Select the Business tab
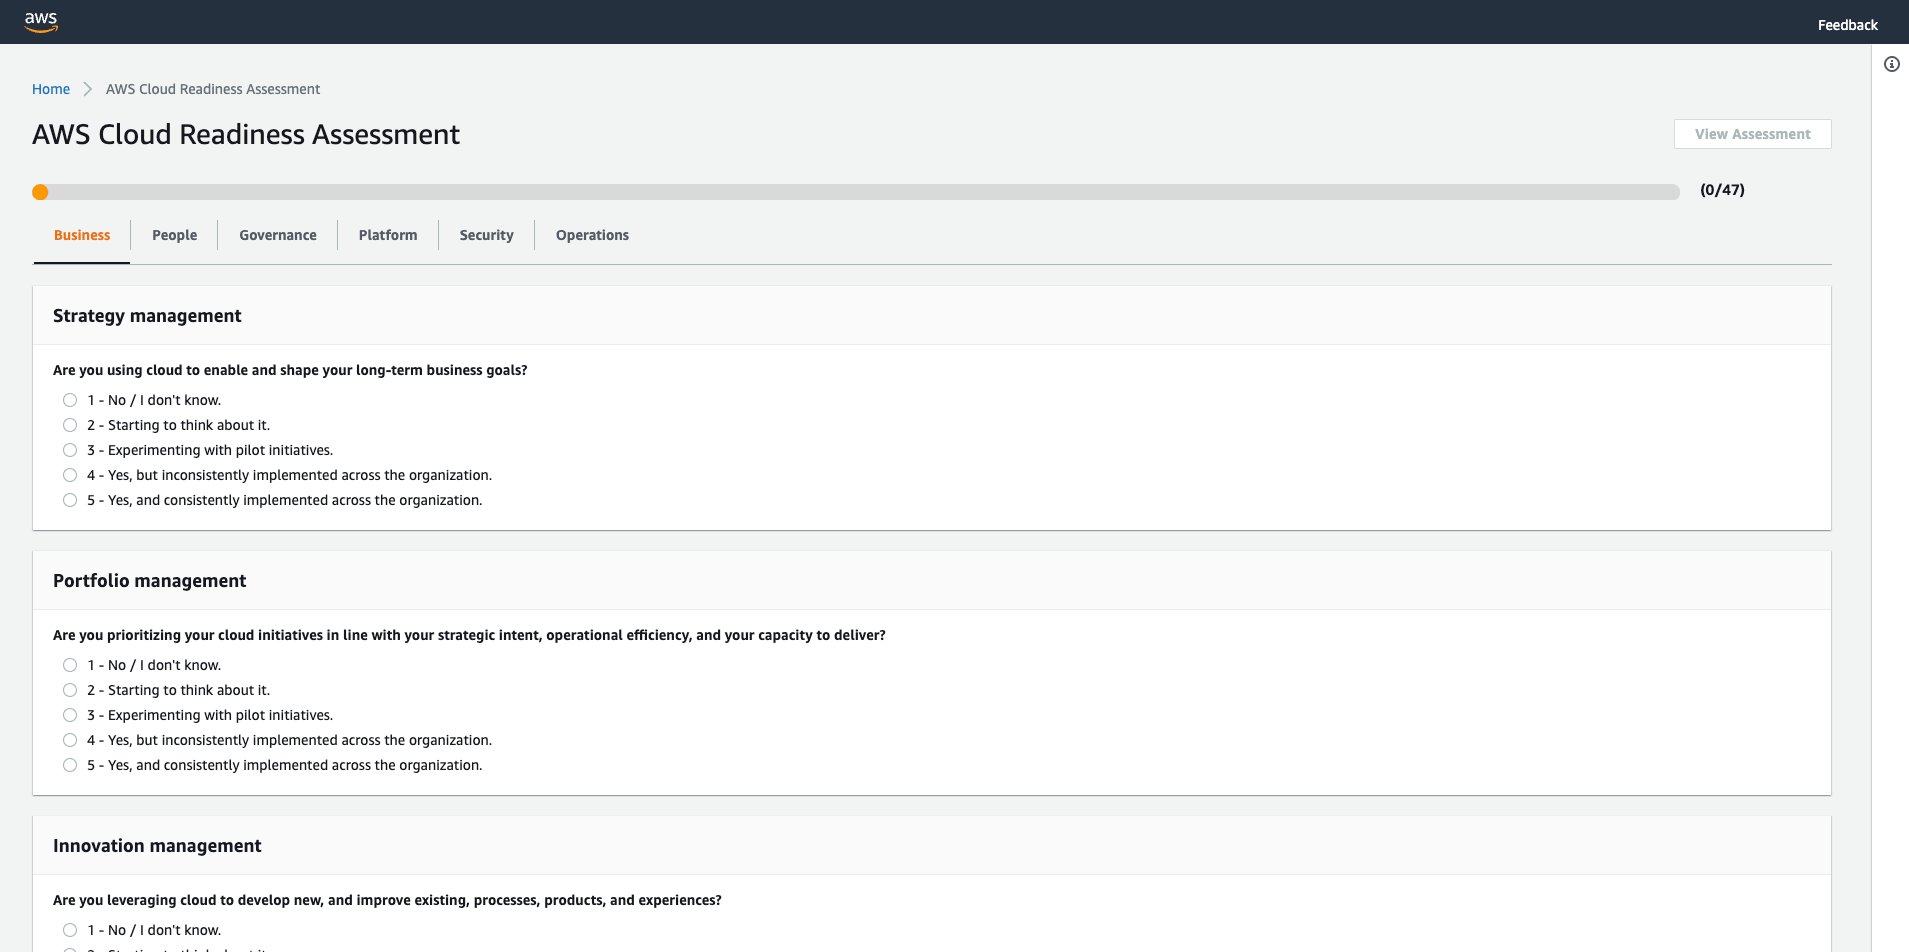This screenshot has width=1909, height=952. [x=82, y=235]
